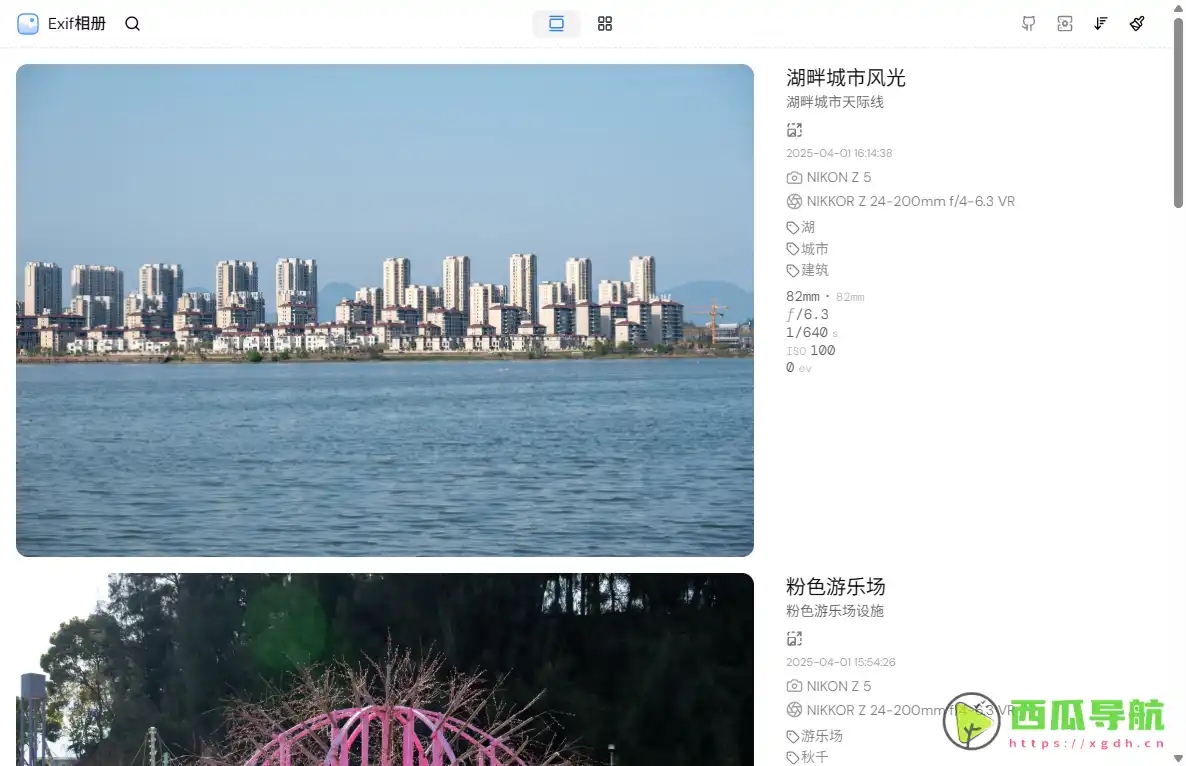Click the 湖畔城市天际线 subtitle

[835, 102]
